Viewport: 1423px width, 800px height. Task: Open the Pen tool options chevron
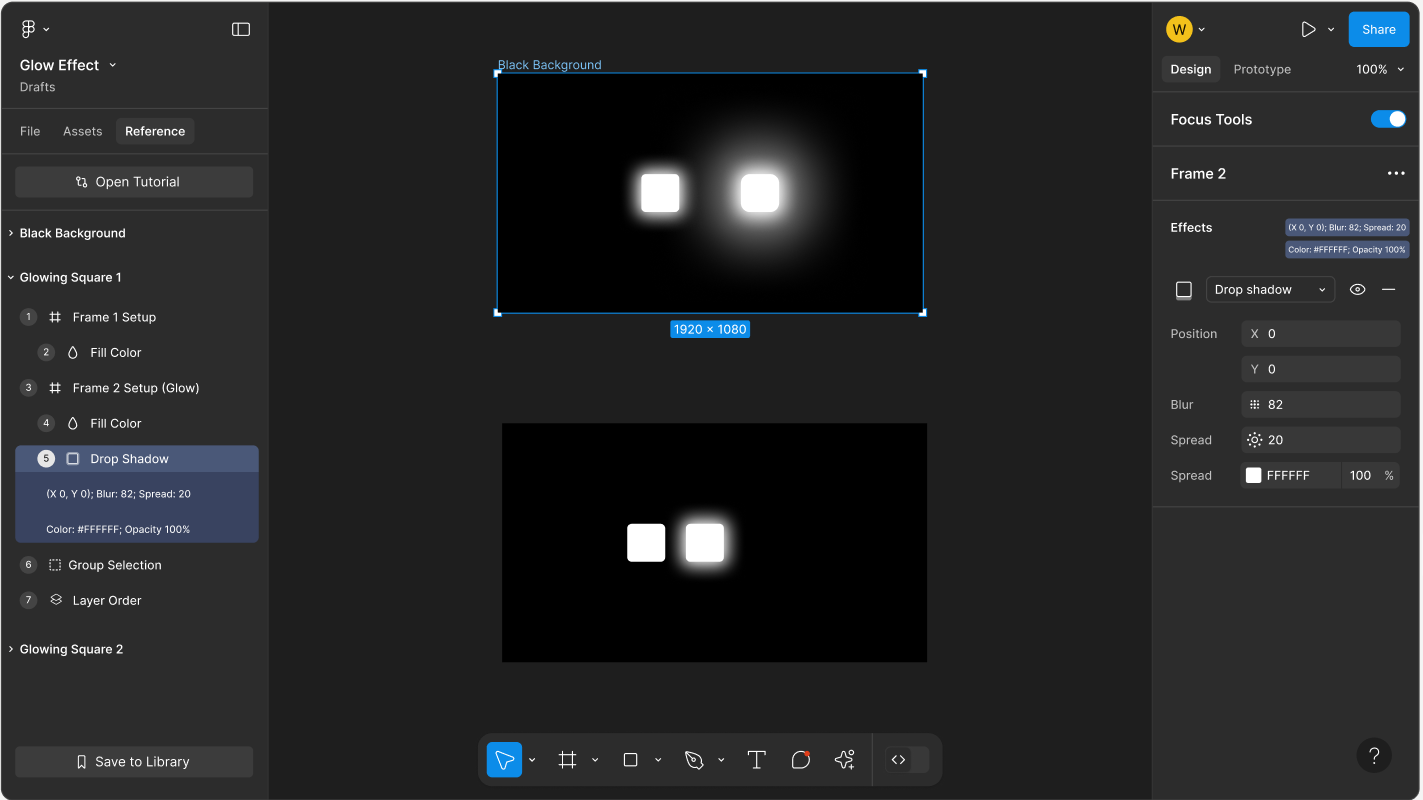(721, 760)
